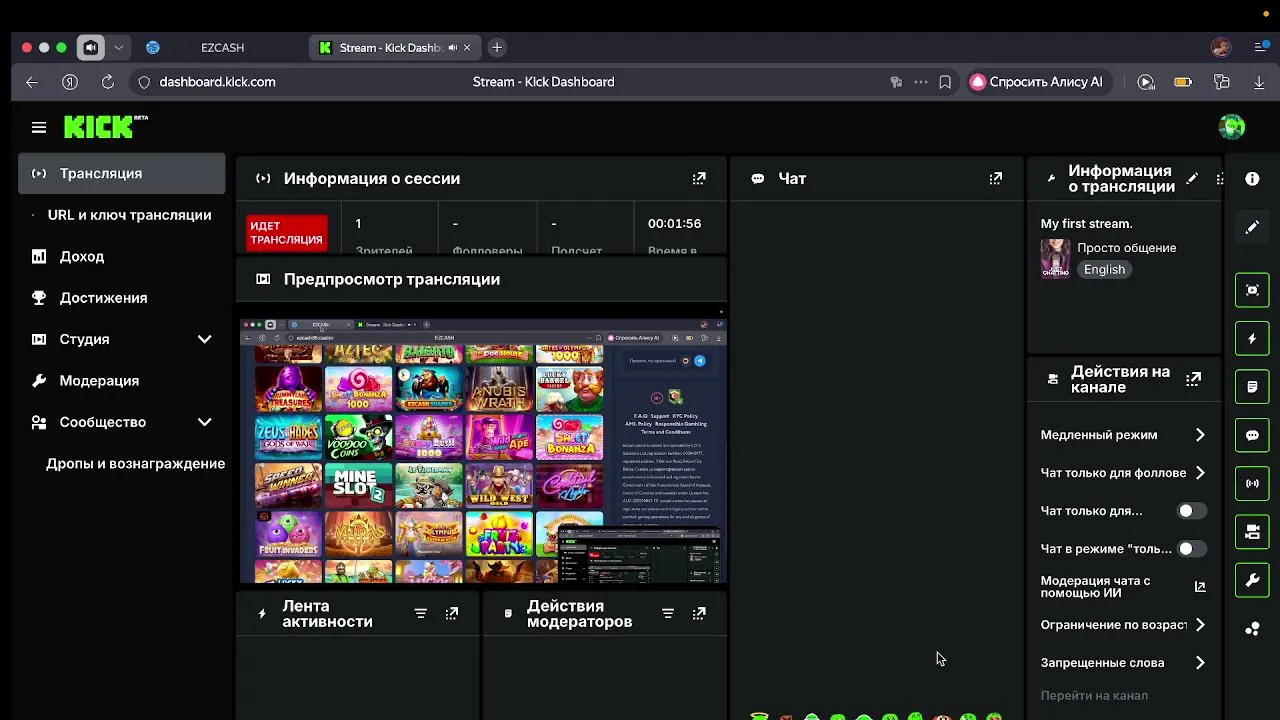Pop out the Действия на канале panel

(x=1193, y=379)
